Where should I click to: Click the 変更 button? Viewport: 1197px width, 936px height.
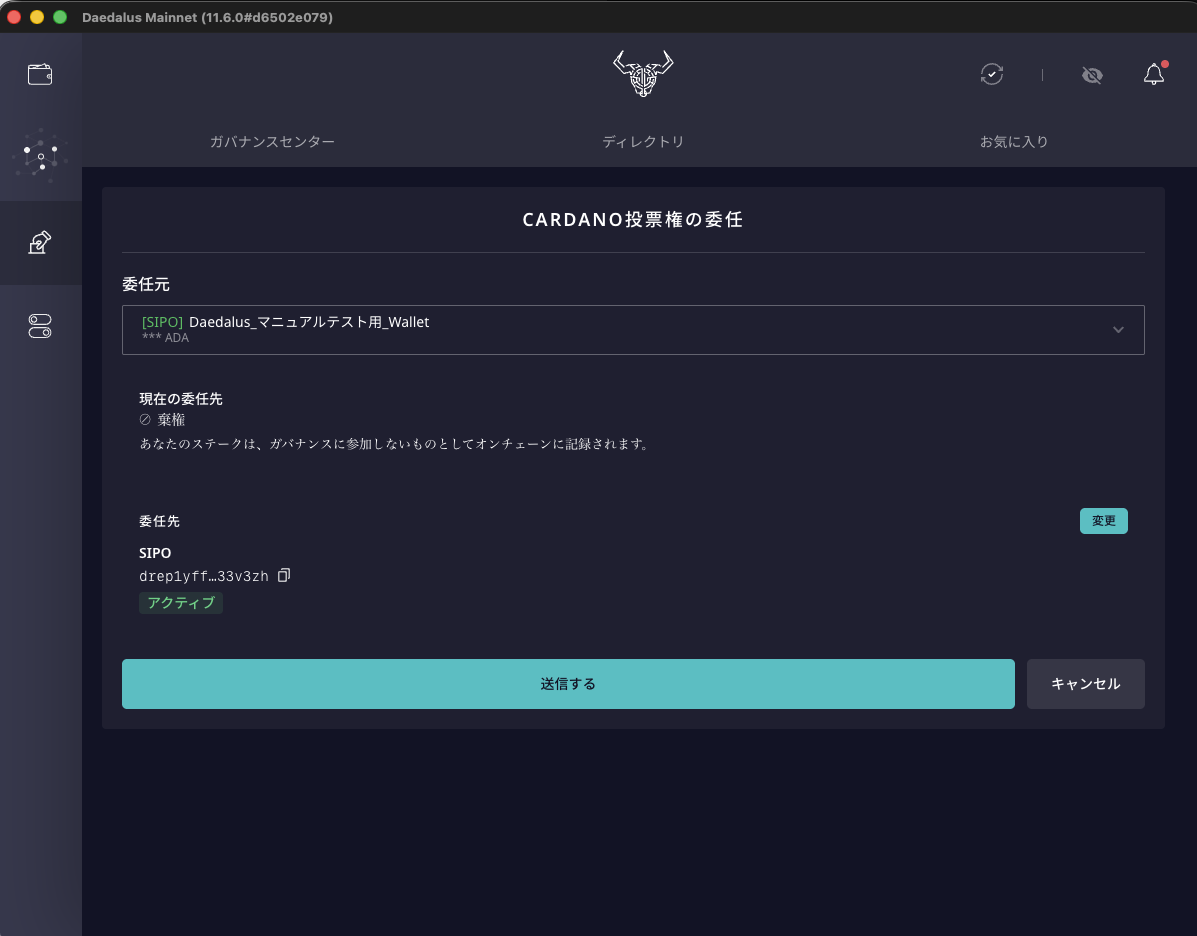pyautogui.click(x=1103, y=521)
